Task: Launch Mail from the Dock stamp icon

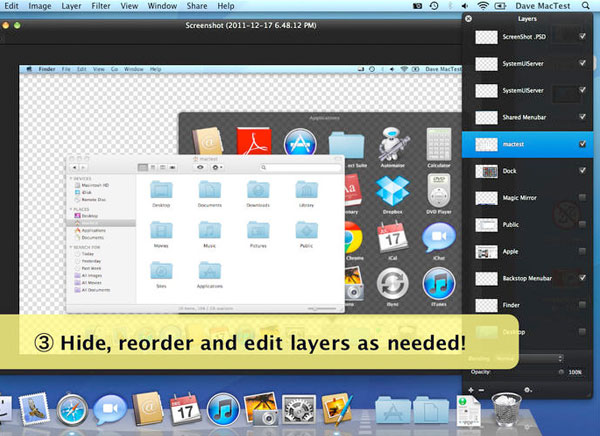Action: (34, 409)
